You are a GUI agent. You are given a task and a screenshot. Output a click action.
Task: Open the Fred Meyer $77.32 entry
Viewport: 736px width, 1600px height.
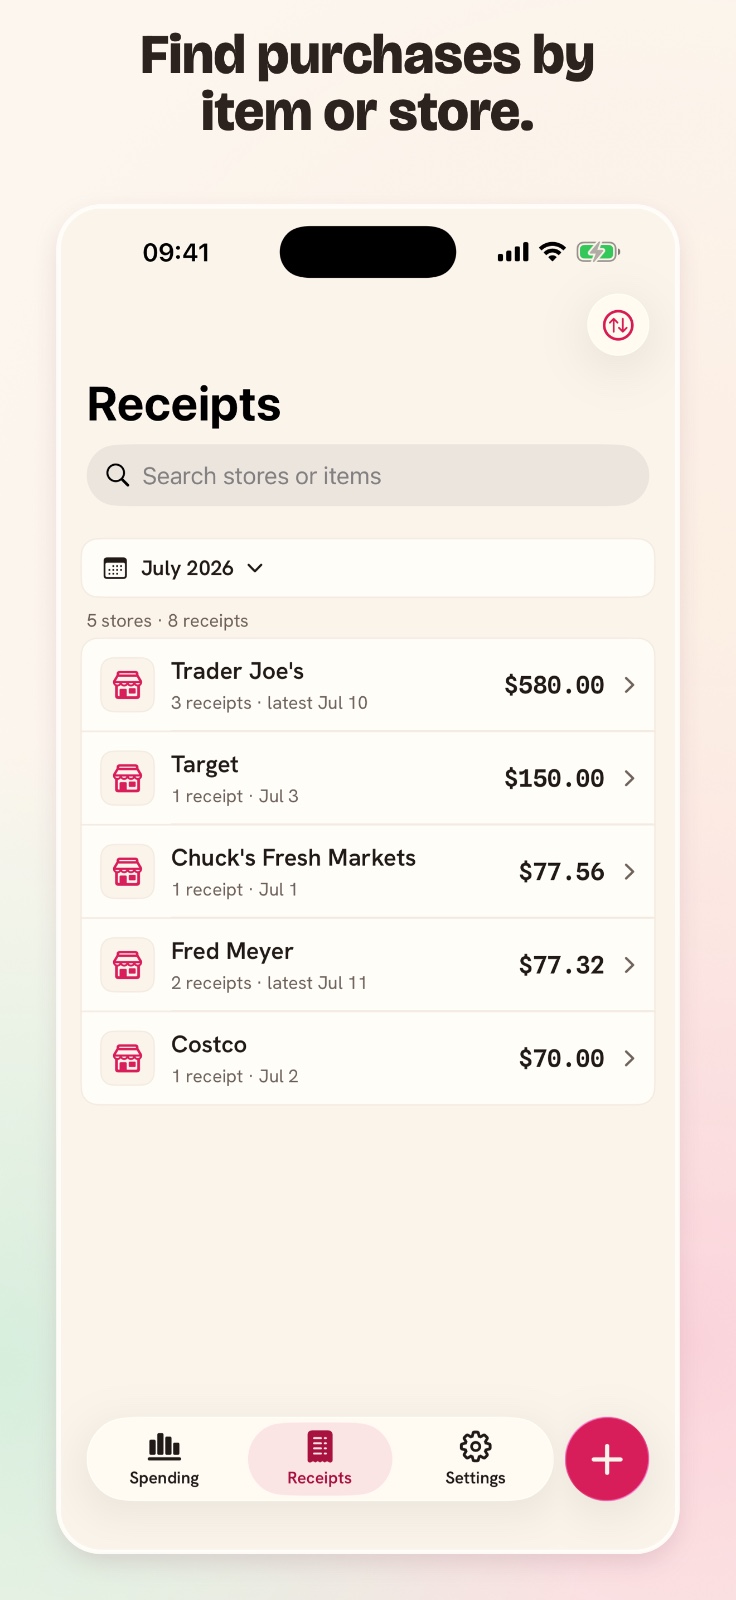[x=368, y=965]
